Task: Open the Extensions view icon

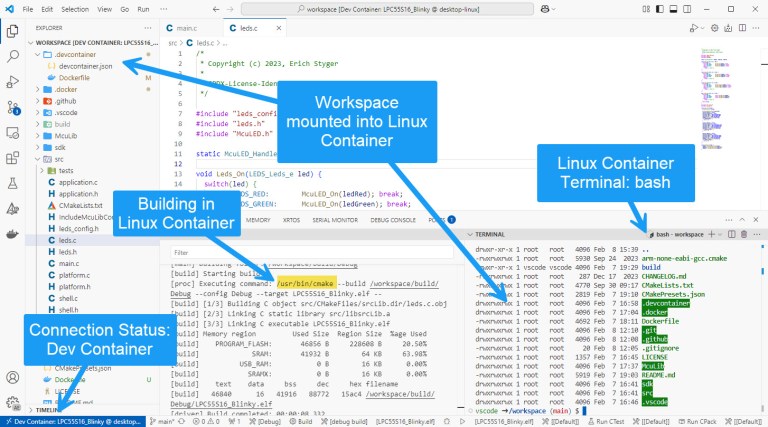Action: 13,158
